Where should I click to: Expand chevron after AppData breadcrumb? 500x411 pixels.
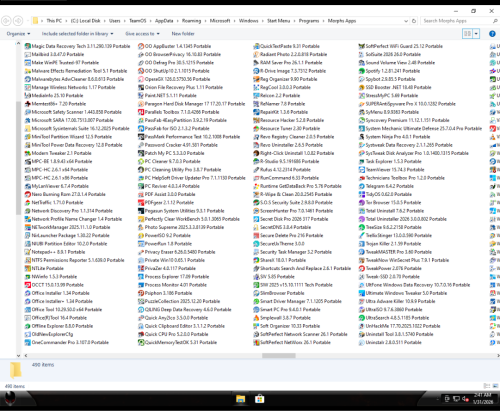178,21
